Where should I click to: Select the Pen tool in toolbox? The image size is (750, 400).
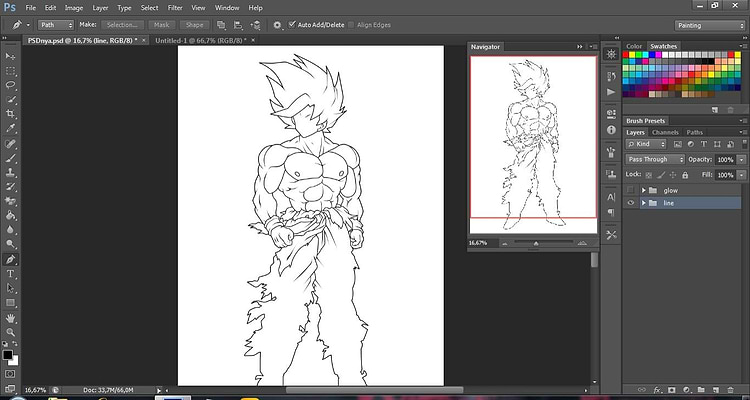tap(10, 259)
